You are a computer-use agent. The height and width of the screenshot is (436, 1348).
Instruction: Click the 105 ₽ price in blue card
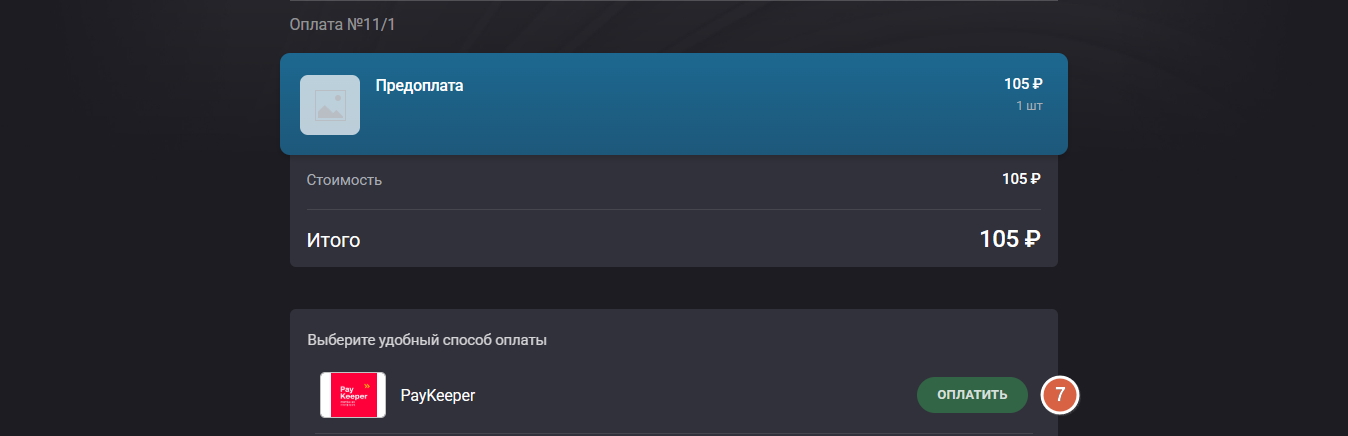[x=1023, y=84]
